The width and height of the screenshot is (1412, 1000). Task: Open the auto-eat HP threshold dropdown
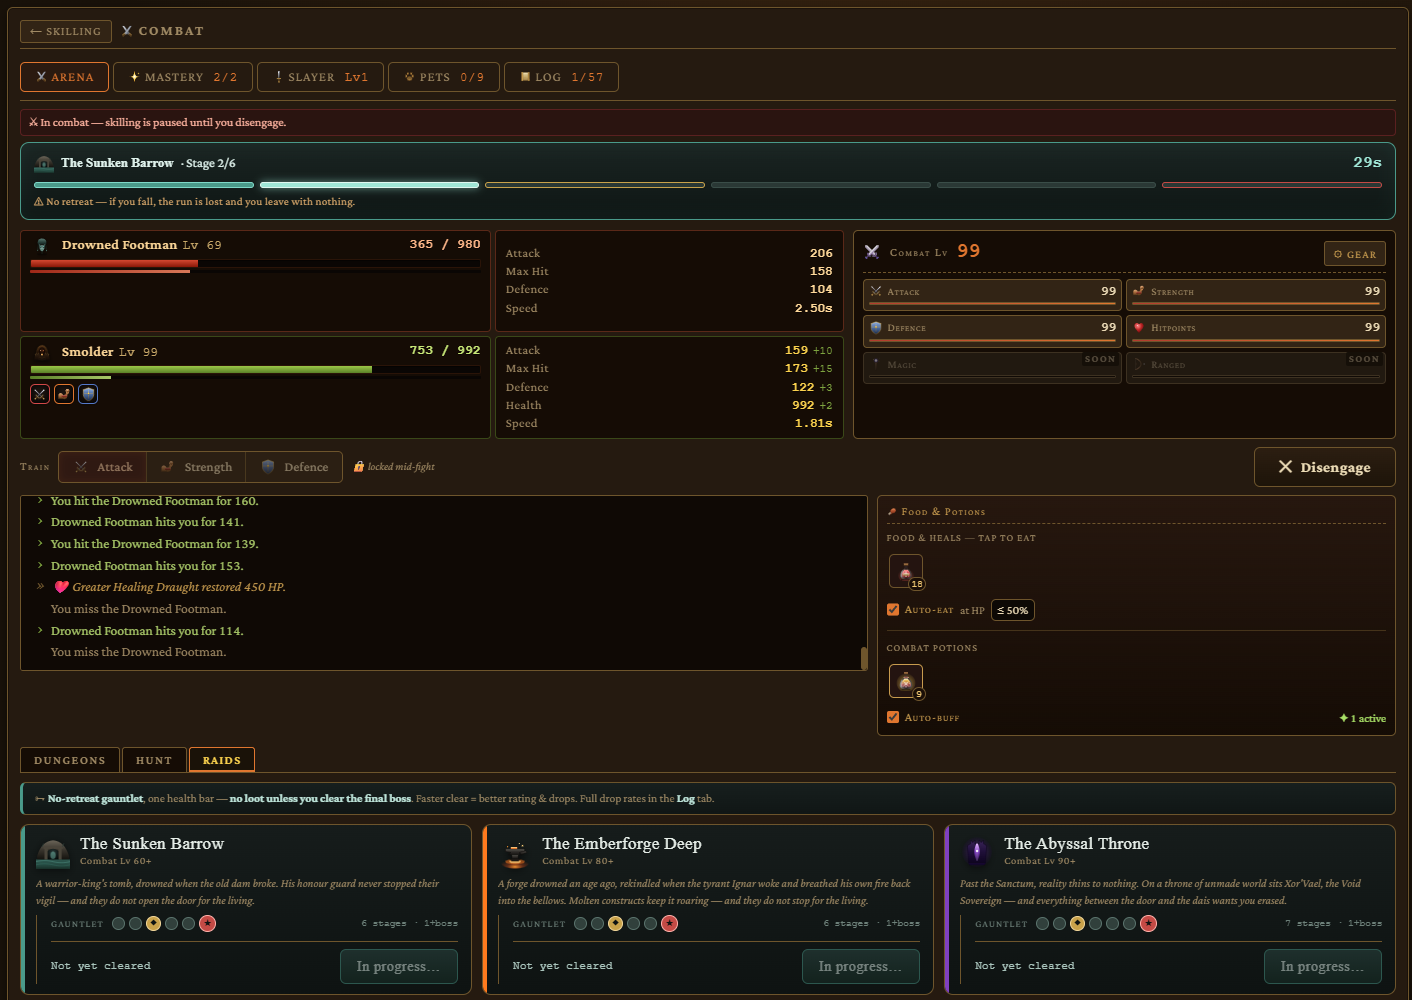1013,610
